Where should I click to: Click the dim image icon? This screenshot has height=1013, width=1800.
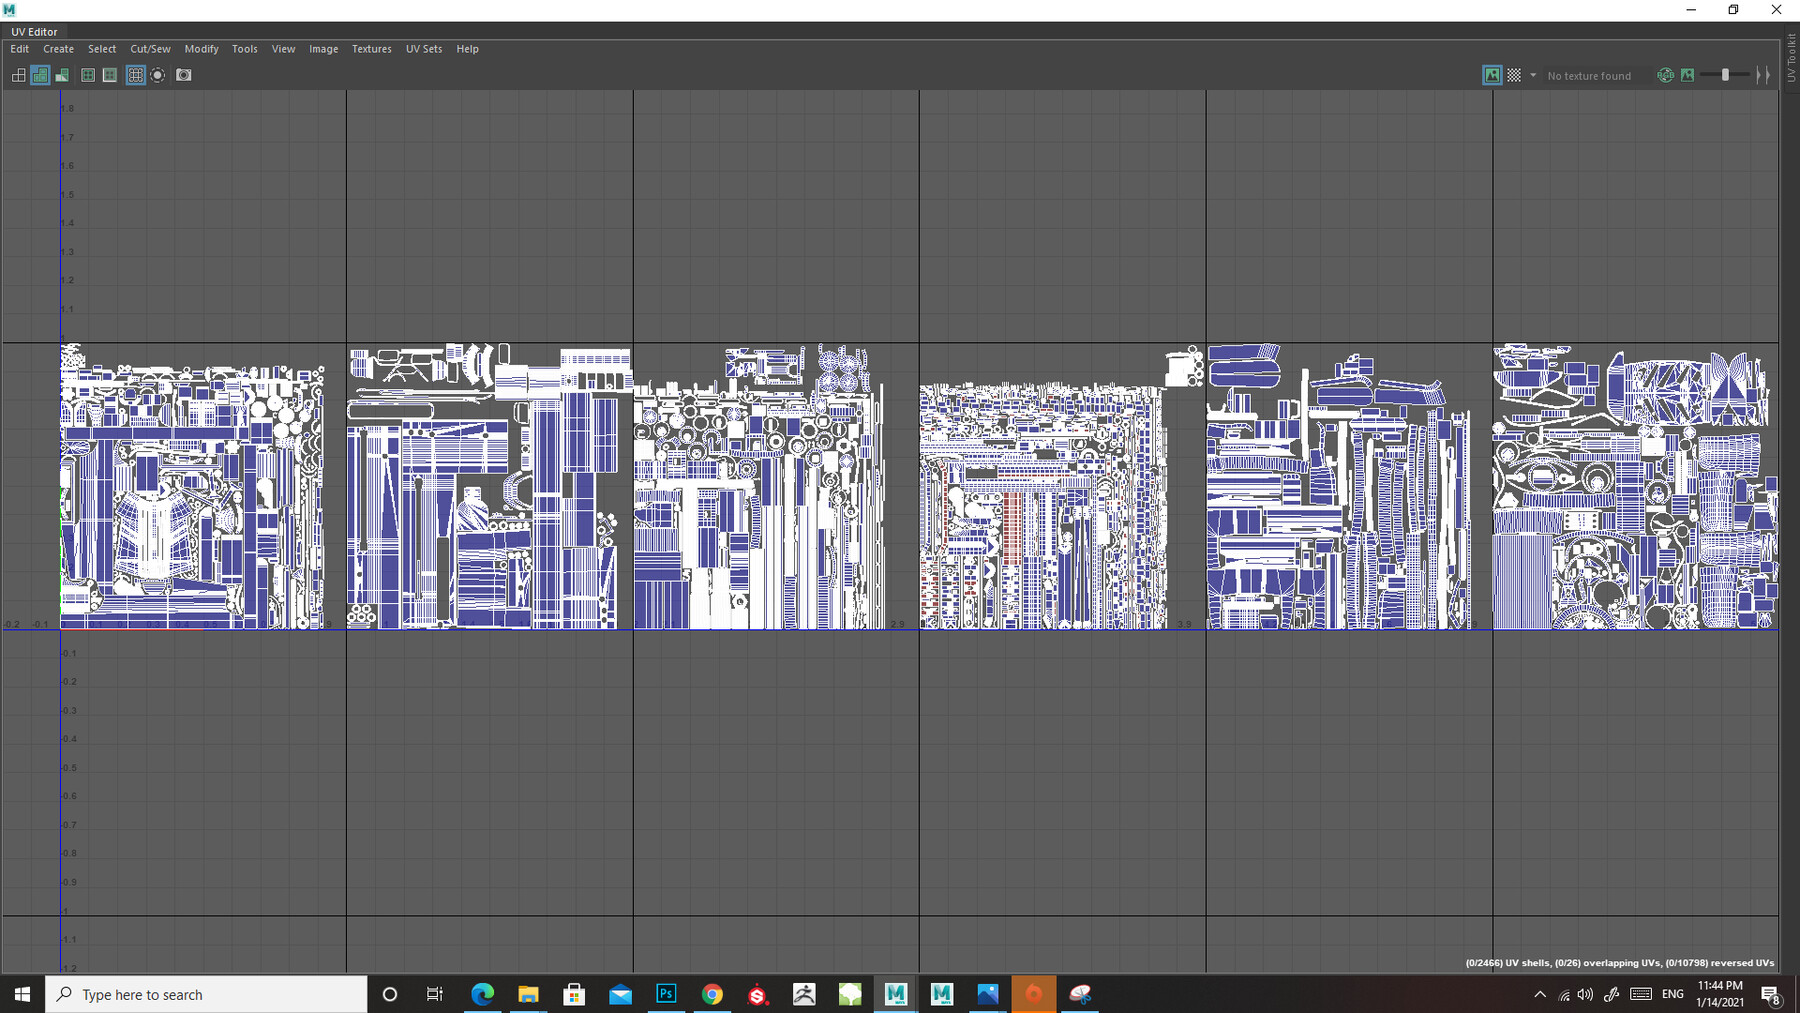1688,75
